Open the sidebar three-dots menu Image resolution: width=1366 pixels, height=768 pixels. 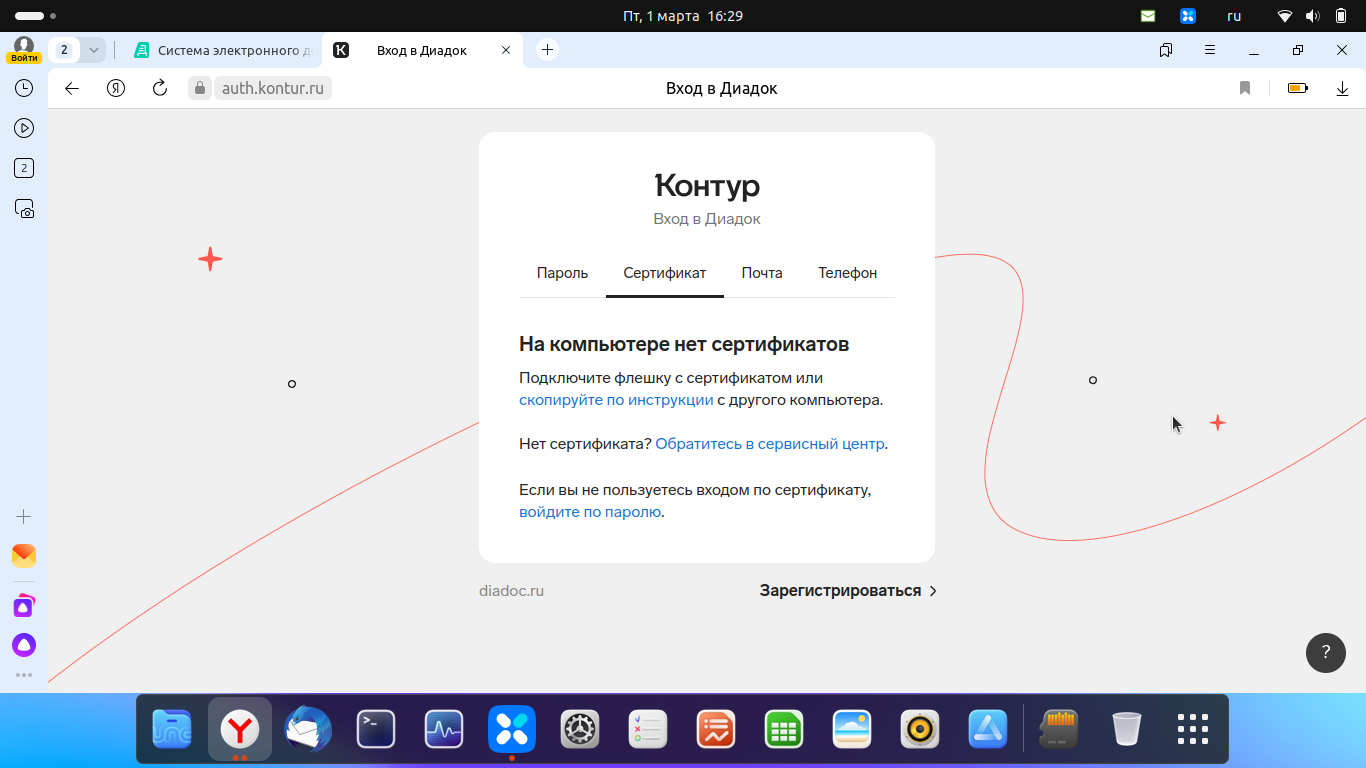24,676
